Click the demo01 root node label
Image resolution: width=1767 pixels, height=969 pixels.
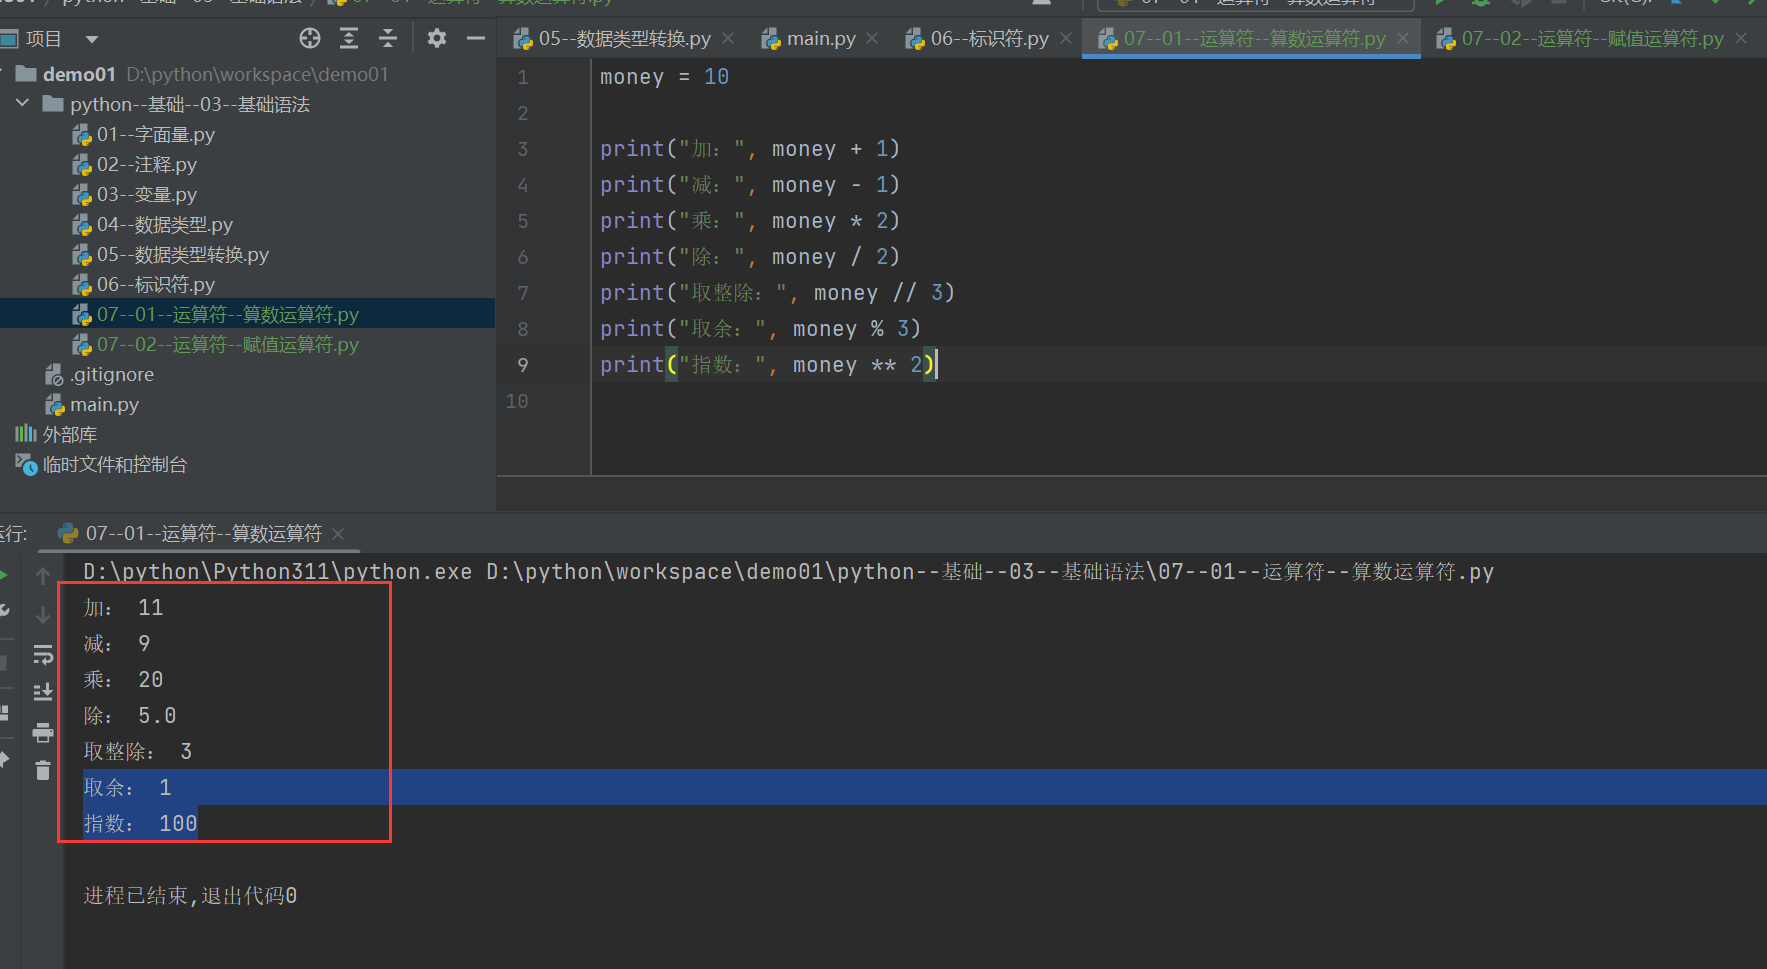[79, 75]
